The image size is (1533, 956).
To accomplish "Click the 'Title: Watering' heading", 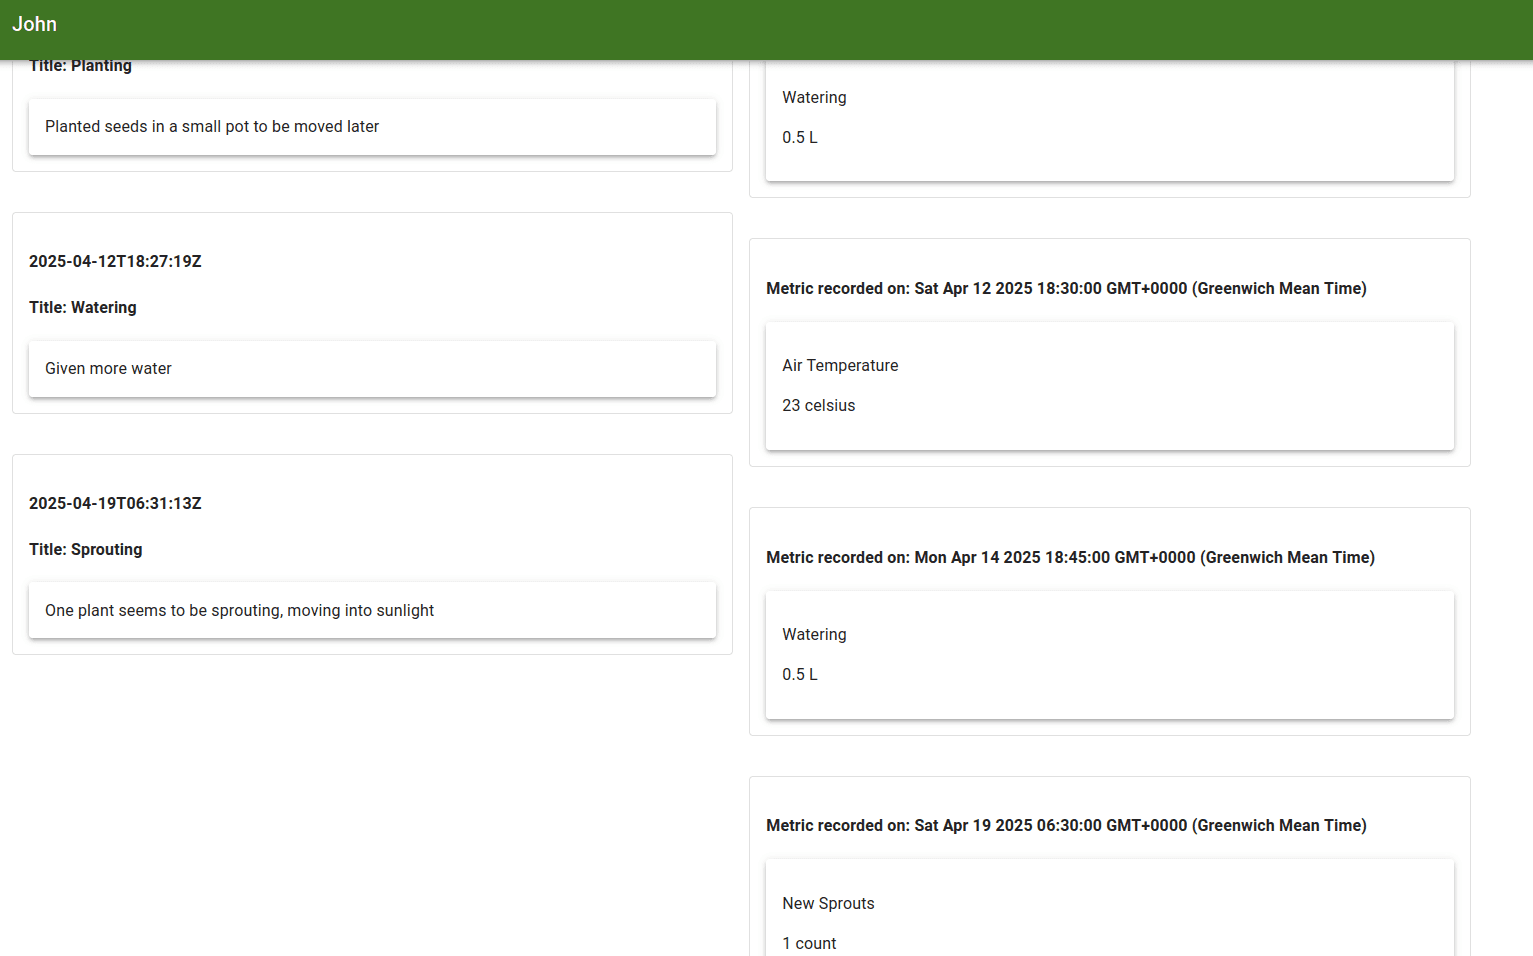I will [83, 307].
